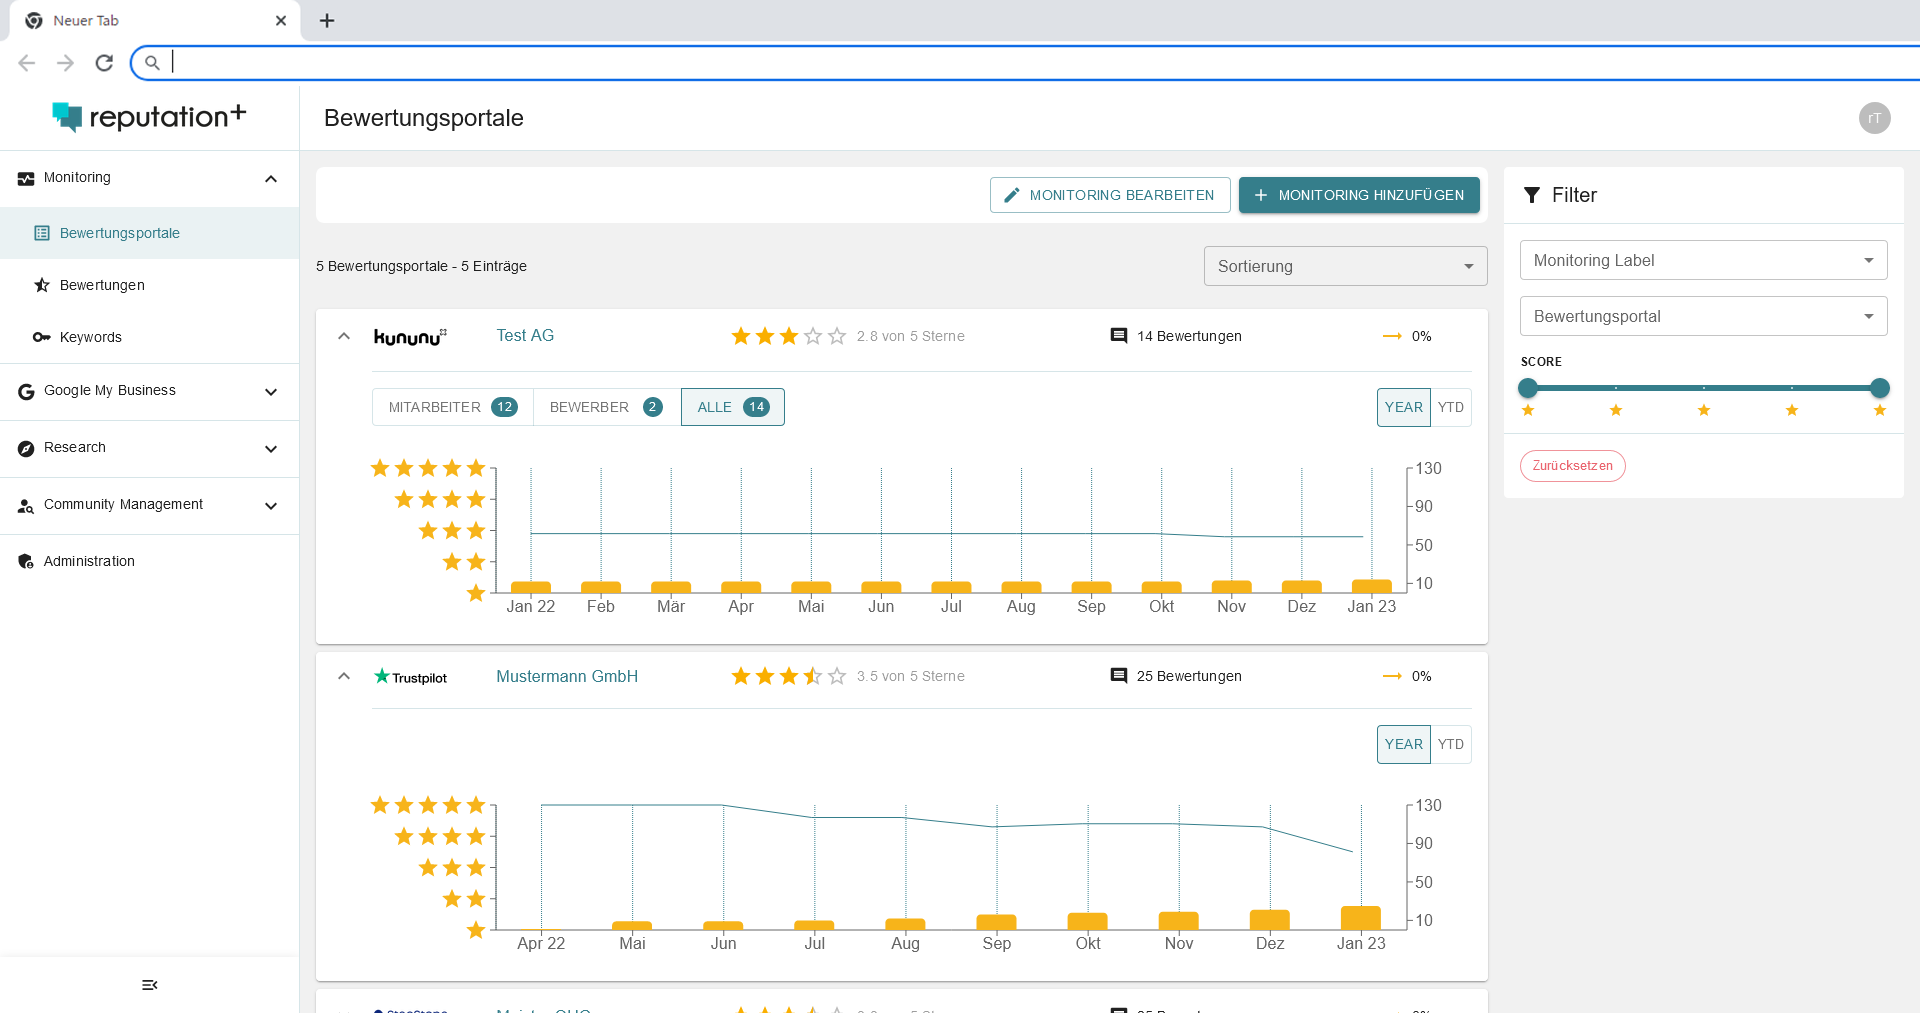The height and width of the screenshot is (1013, 1920).
Task: Collapse the Test AG card
Action: (x=344, y=336)
